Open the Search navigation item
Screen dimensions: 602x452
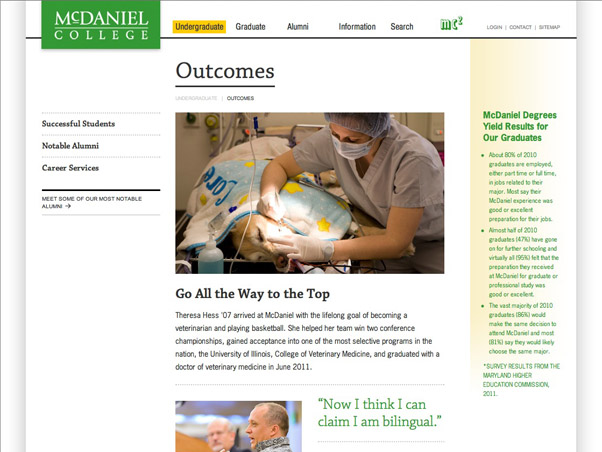click(402, 26)
